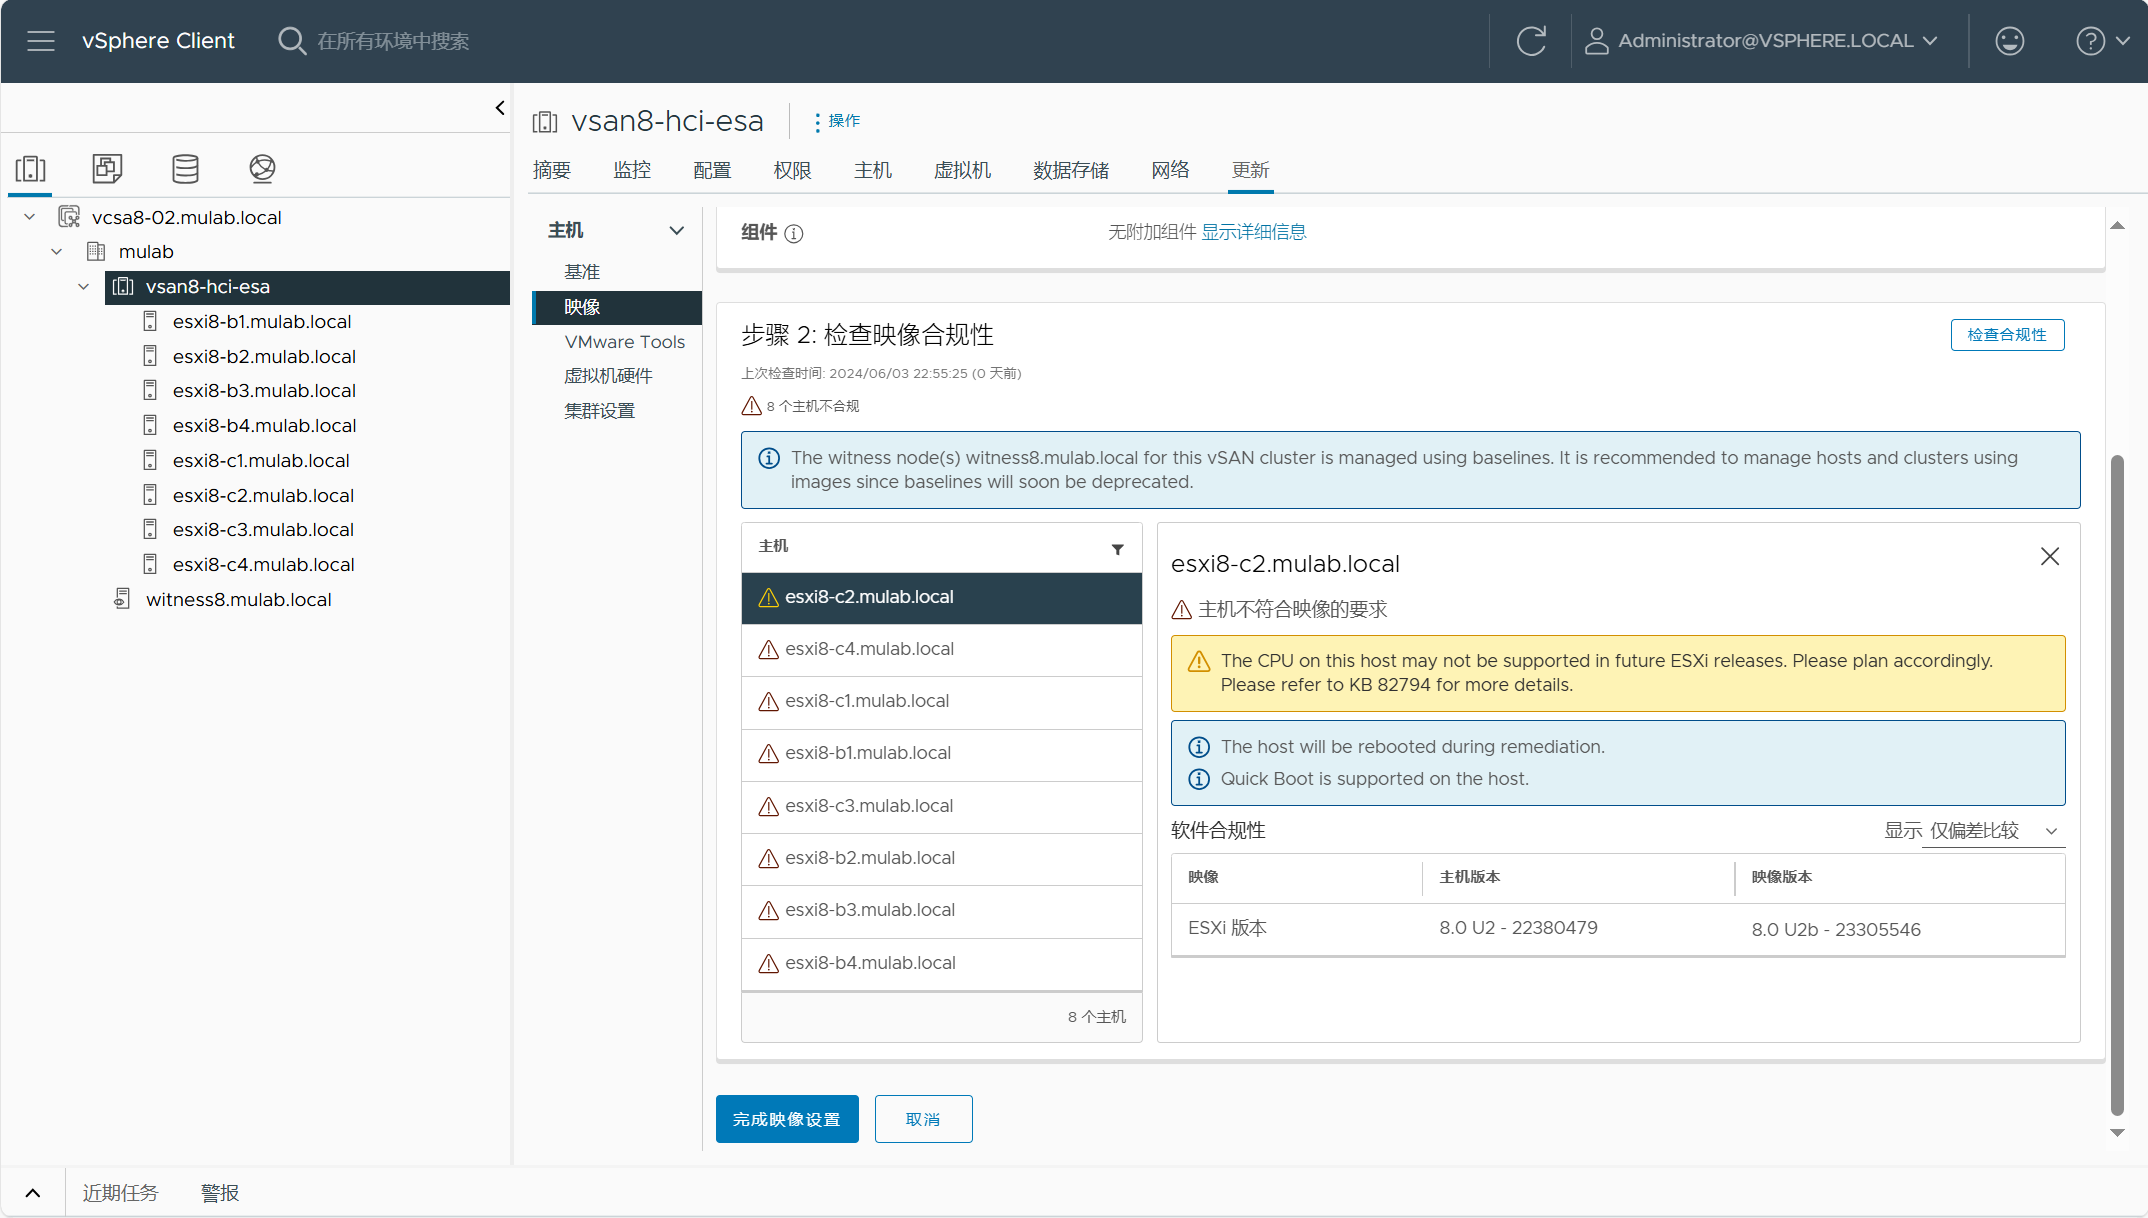
Task: Open the 近期任务 tab
Action: [120, 1193]
